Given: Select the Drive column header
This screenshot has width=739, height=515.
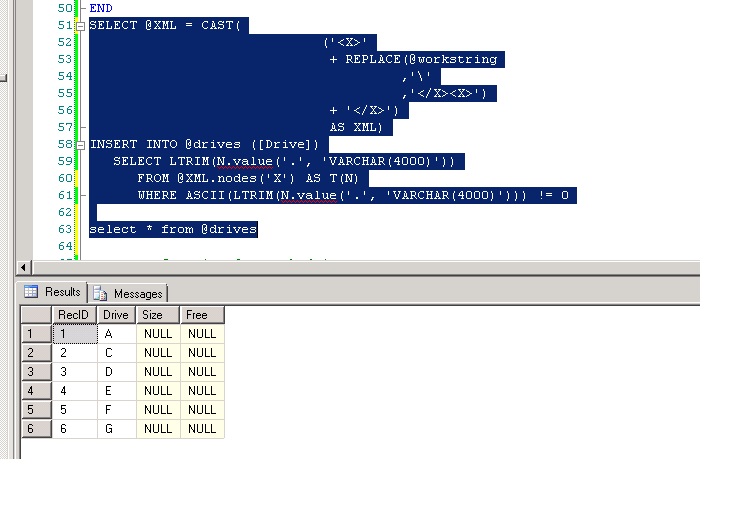Looking at the screenshot, I should [116, 315].
